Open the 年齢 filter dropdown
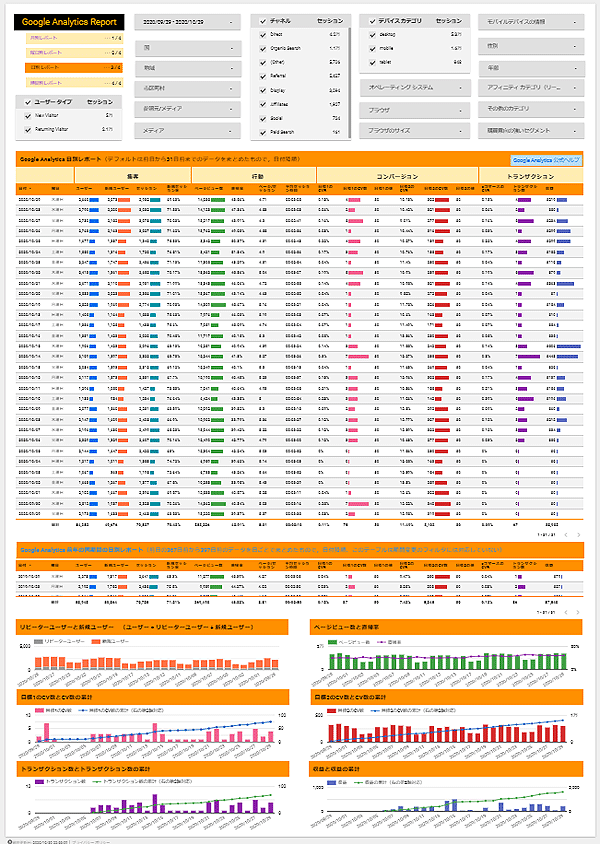The height and width of the screenshot is (844, 600). tap(531, 68)
